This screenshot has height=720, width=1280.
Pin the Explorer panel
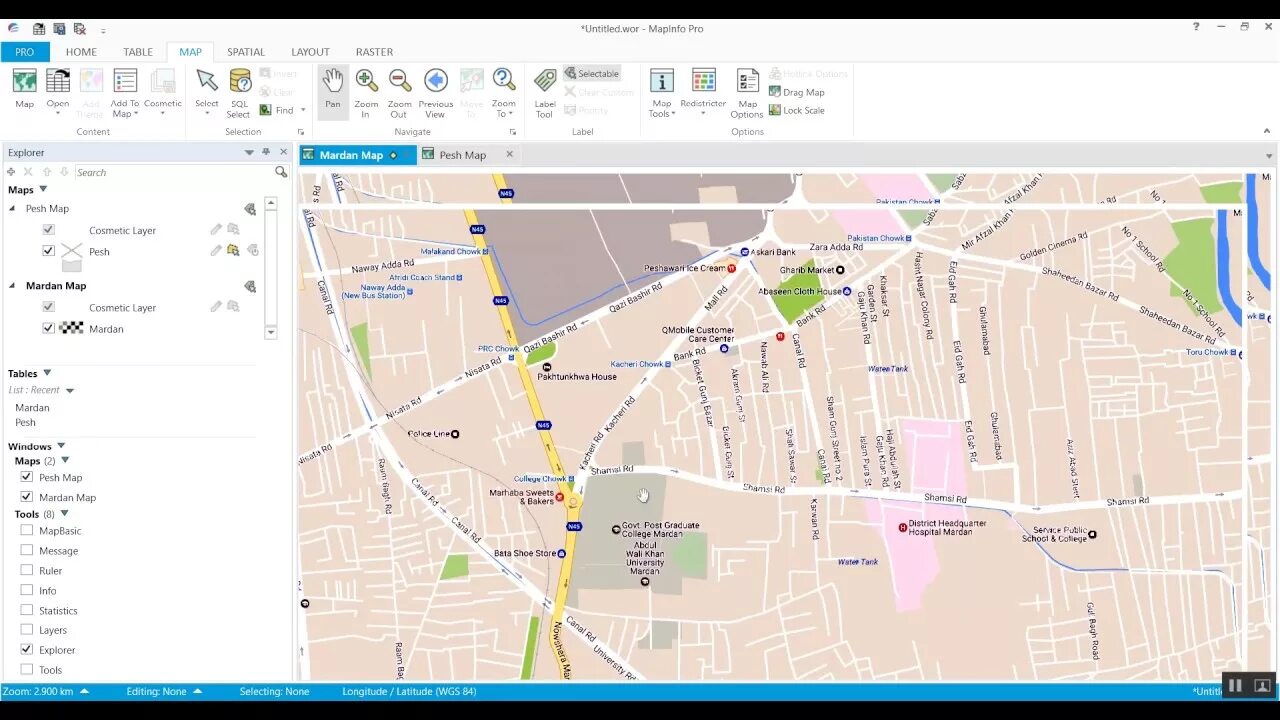click(x=266, y=152)
